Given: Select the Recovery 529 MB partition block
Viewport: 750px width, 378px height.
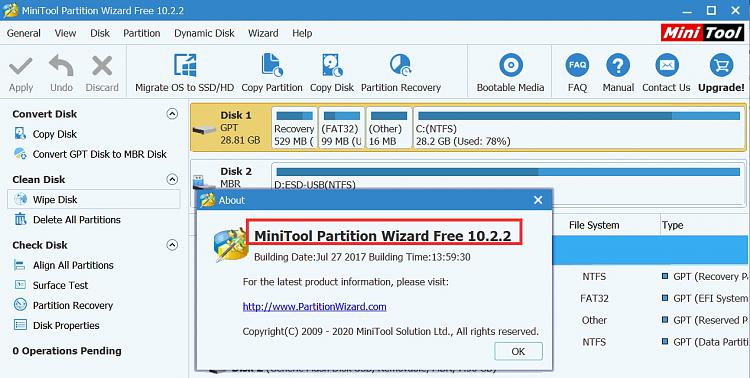Looking at the screenshot, I should pyautogui.click(x=294, y=127).
